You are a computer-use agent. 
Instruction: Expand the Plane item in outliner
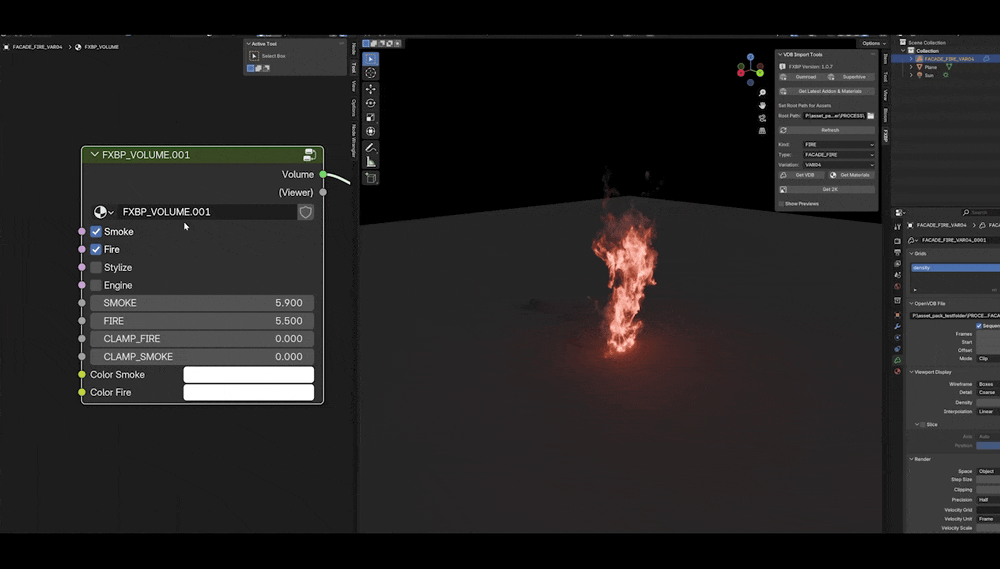[x=911, y=67]
